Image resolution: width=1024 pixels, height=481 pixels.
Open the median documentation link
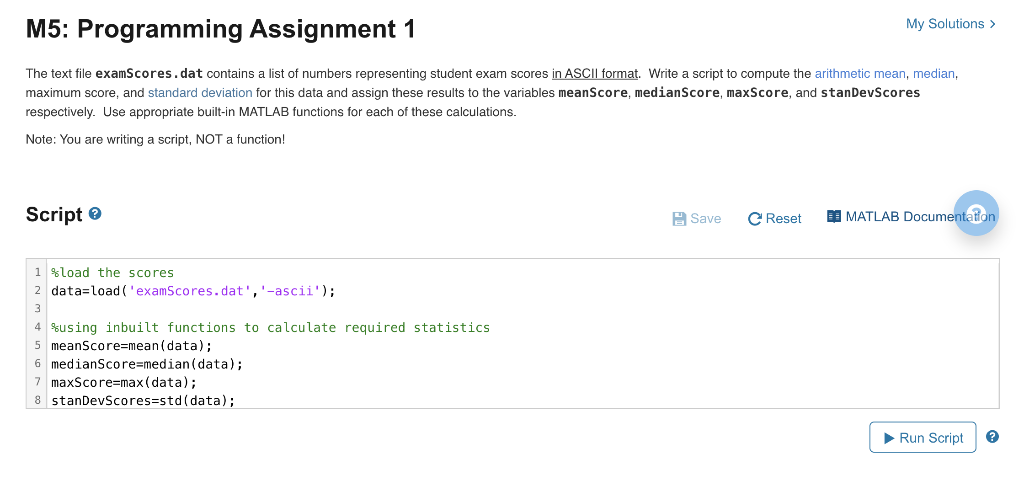click(933, 74)
